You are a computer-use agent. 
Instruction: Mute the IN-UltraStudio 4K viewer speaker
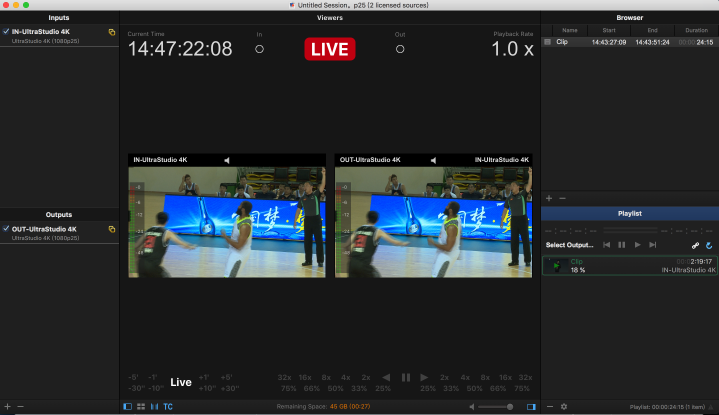coord(227,160)
